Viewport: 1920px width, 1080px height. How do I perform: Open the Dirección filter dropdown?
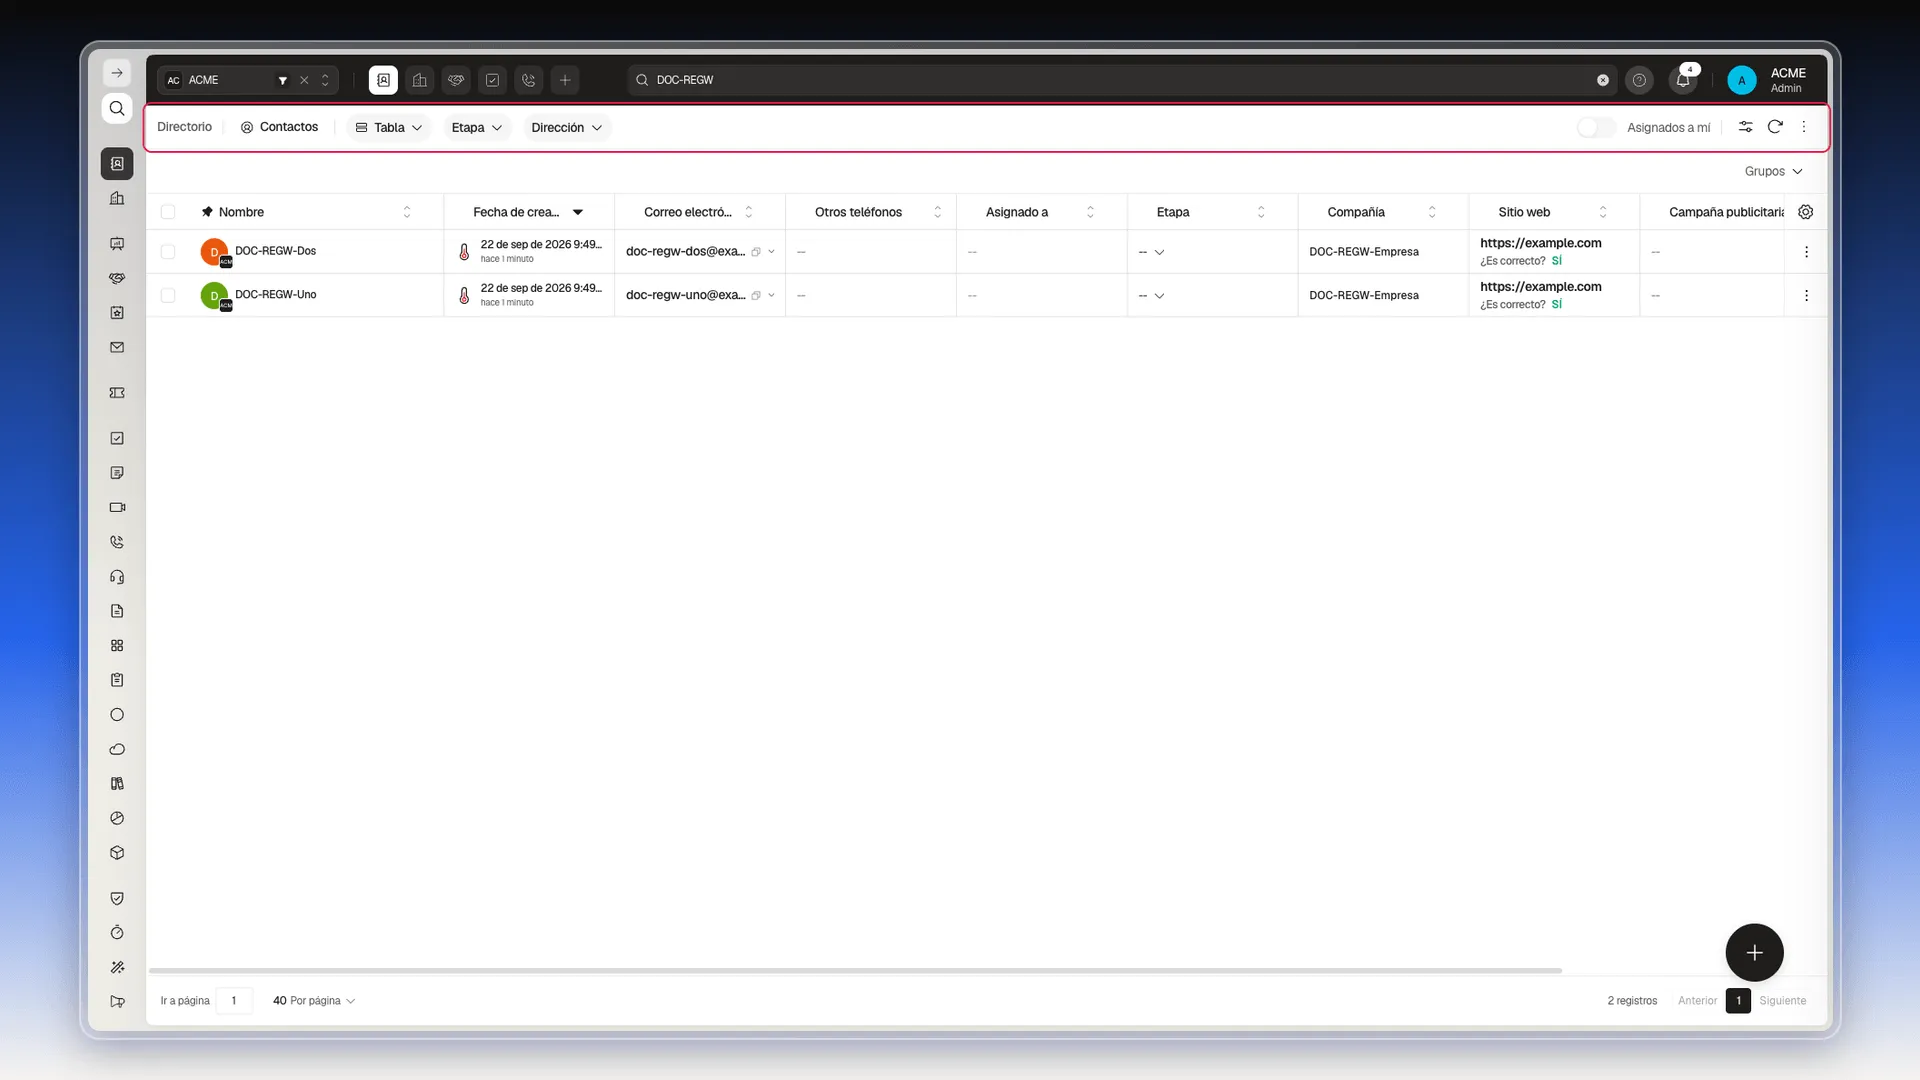pyautogui.click(x=567, y=127)
